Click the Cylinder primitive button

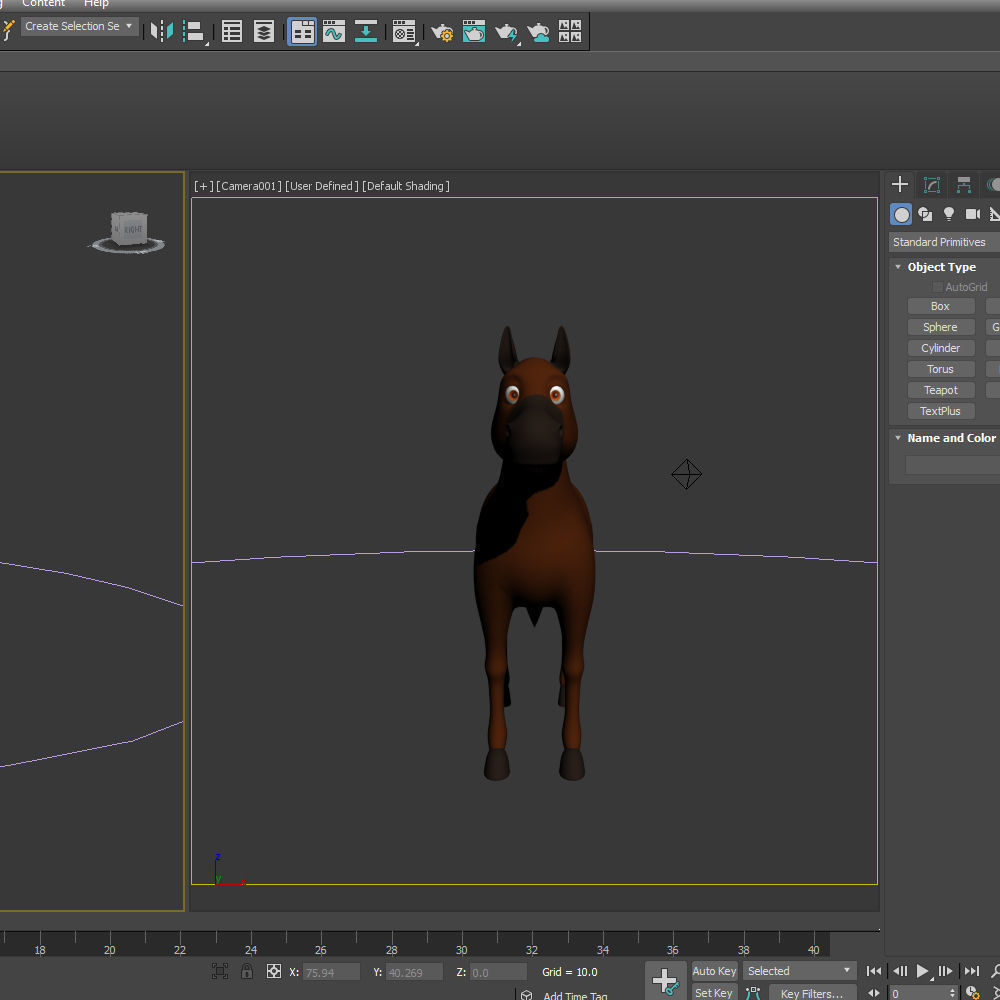coord(941,348)
